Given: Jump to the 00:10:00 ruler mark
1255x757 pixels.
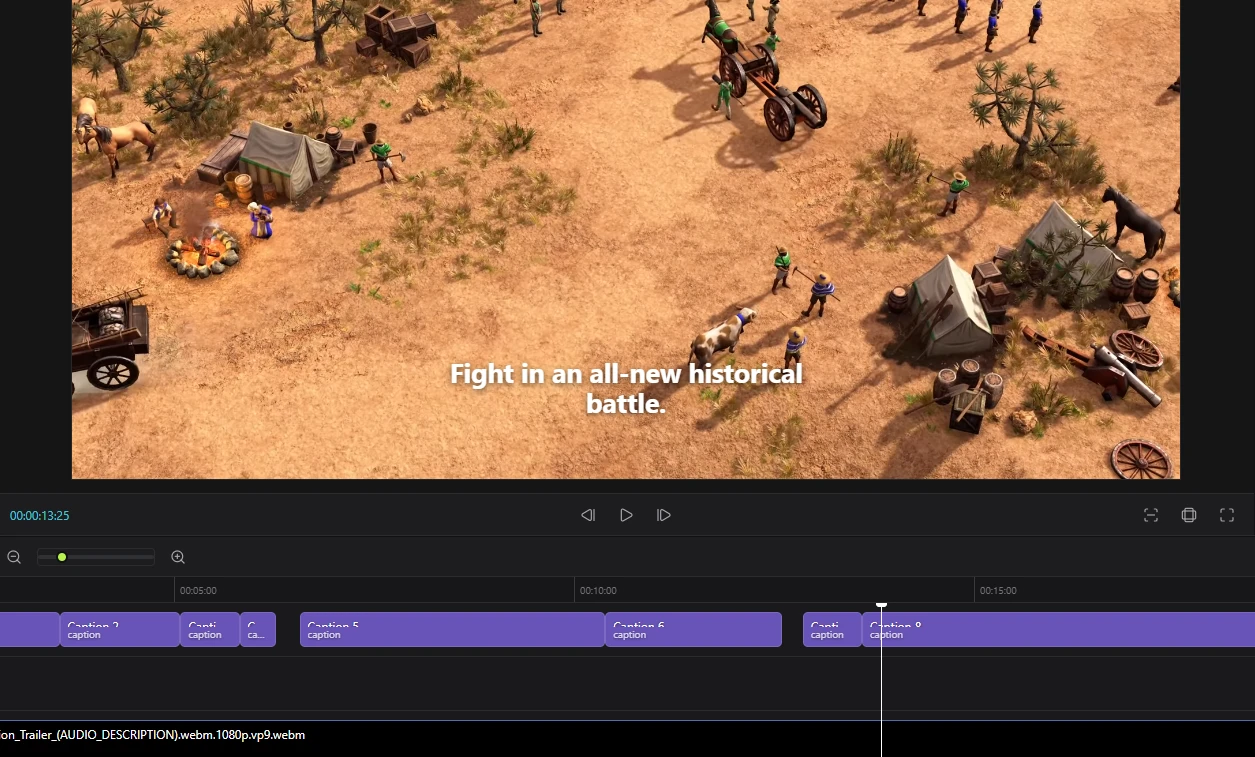Looking at the screenshot, I should click(598, 591).
